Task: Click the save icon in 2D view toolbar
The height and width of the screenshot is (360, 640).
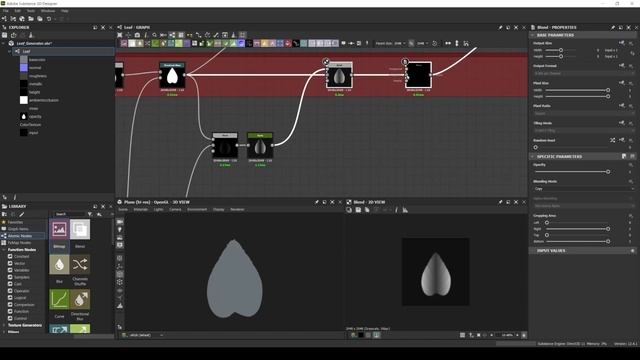Action: 358,210
